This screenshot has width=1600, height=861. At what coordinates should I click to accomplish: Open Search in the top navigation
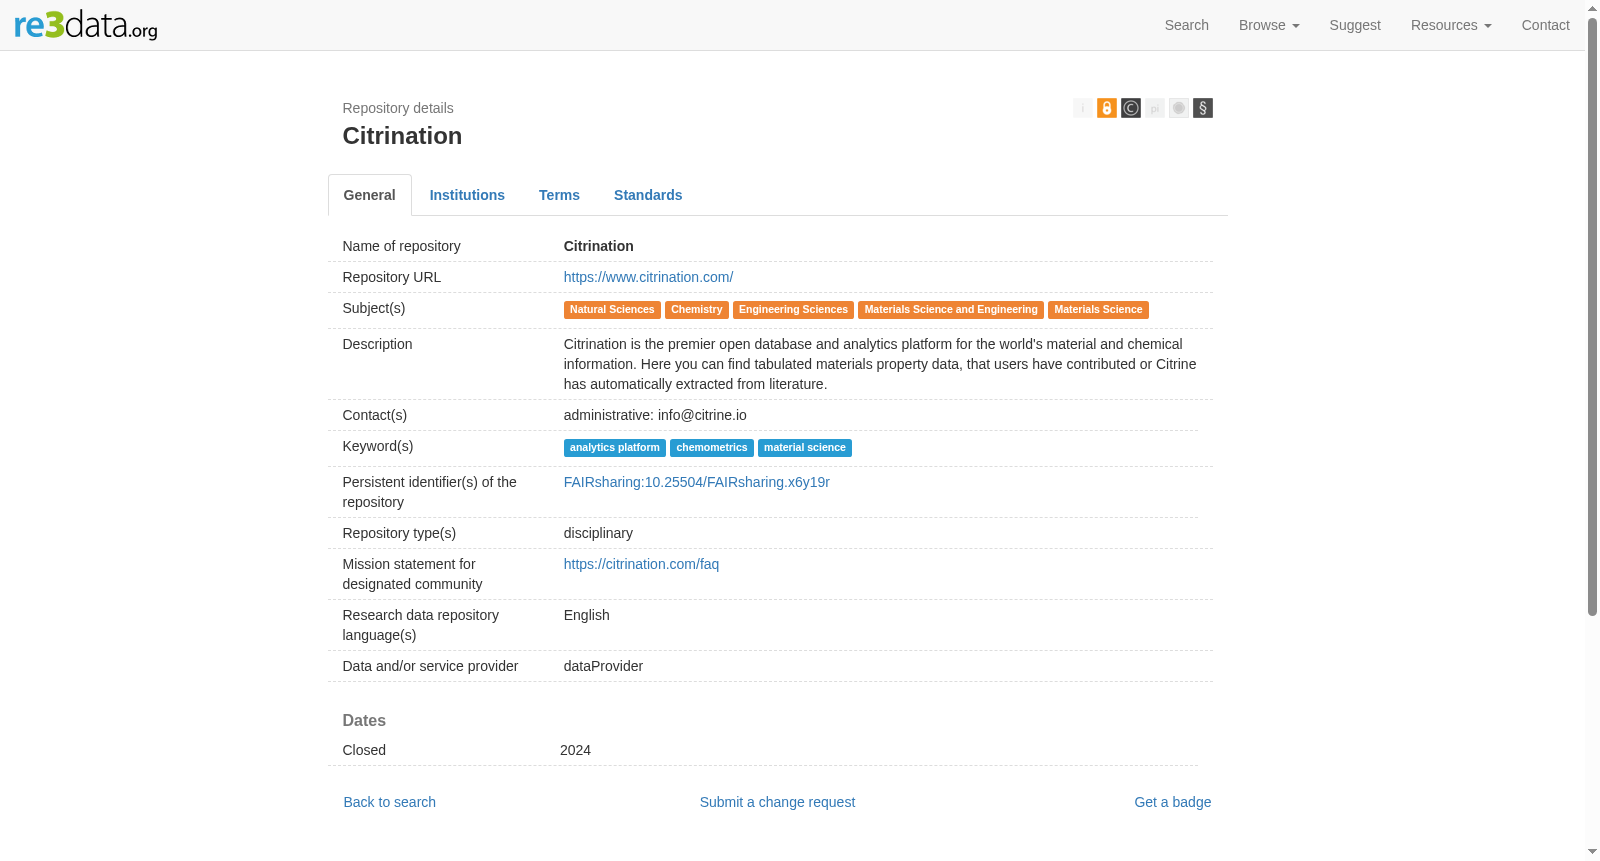[1187, 25]
